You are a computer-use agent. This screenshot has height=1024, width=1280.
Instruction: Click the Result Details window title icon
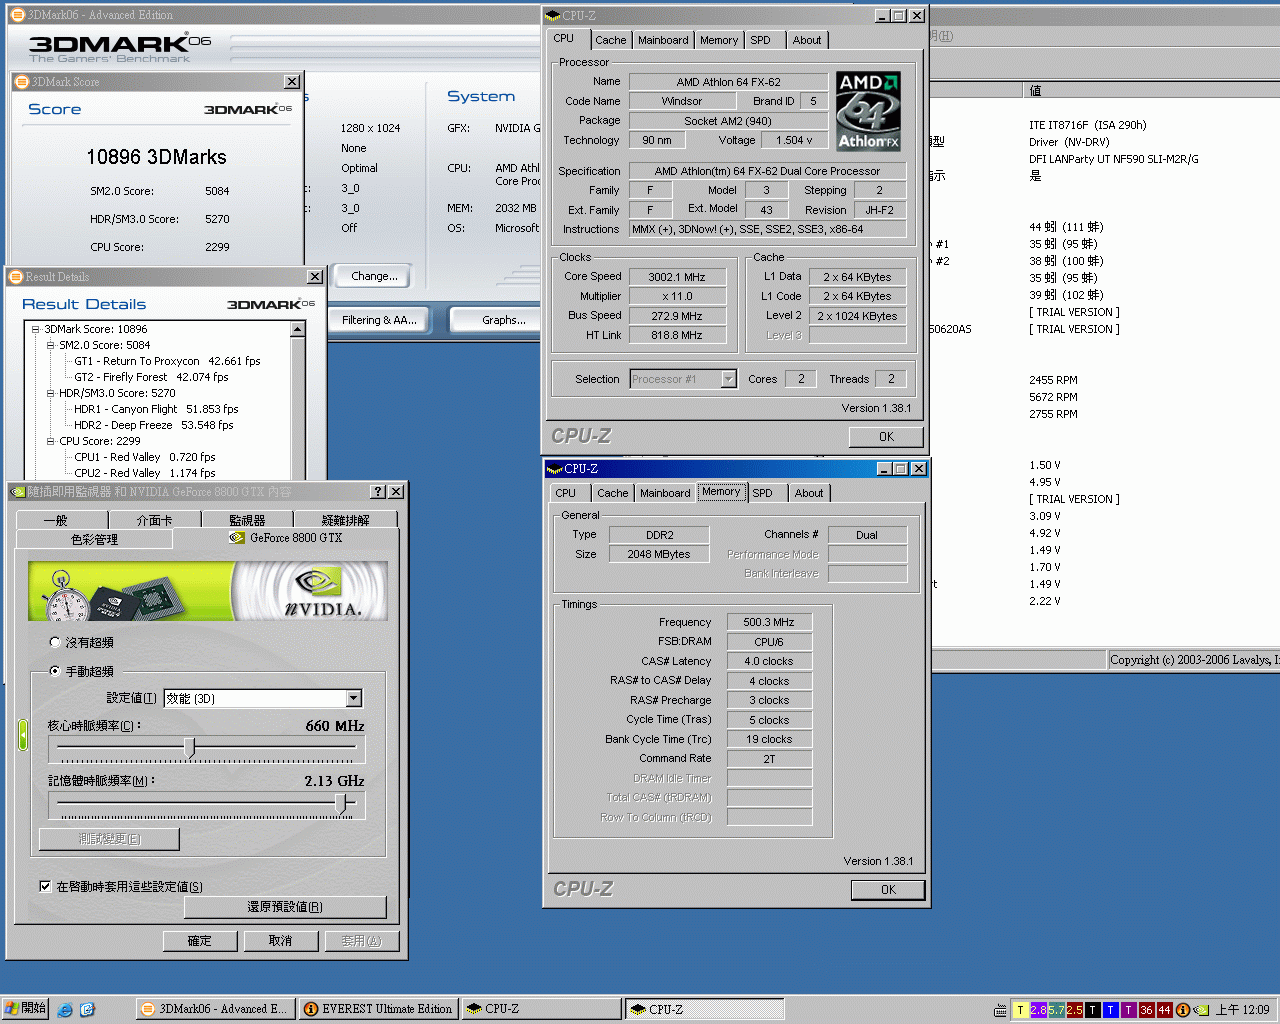click(16, 277)
